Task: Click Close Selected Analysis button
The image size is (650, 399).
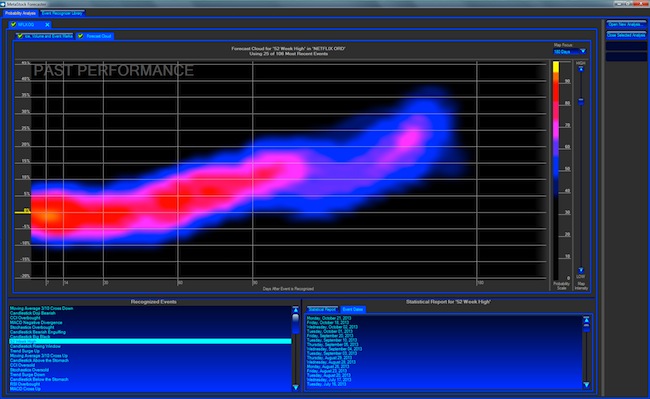Action: [x=626, y=35]
